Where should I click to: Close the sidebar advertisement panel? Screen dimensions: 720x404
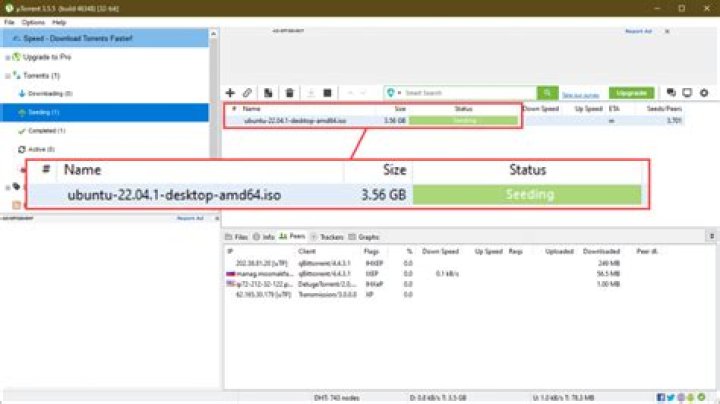217,218
